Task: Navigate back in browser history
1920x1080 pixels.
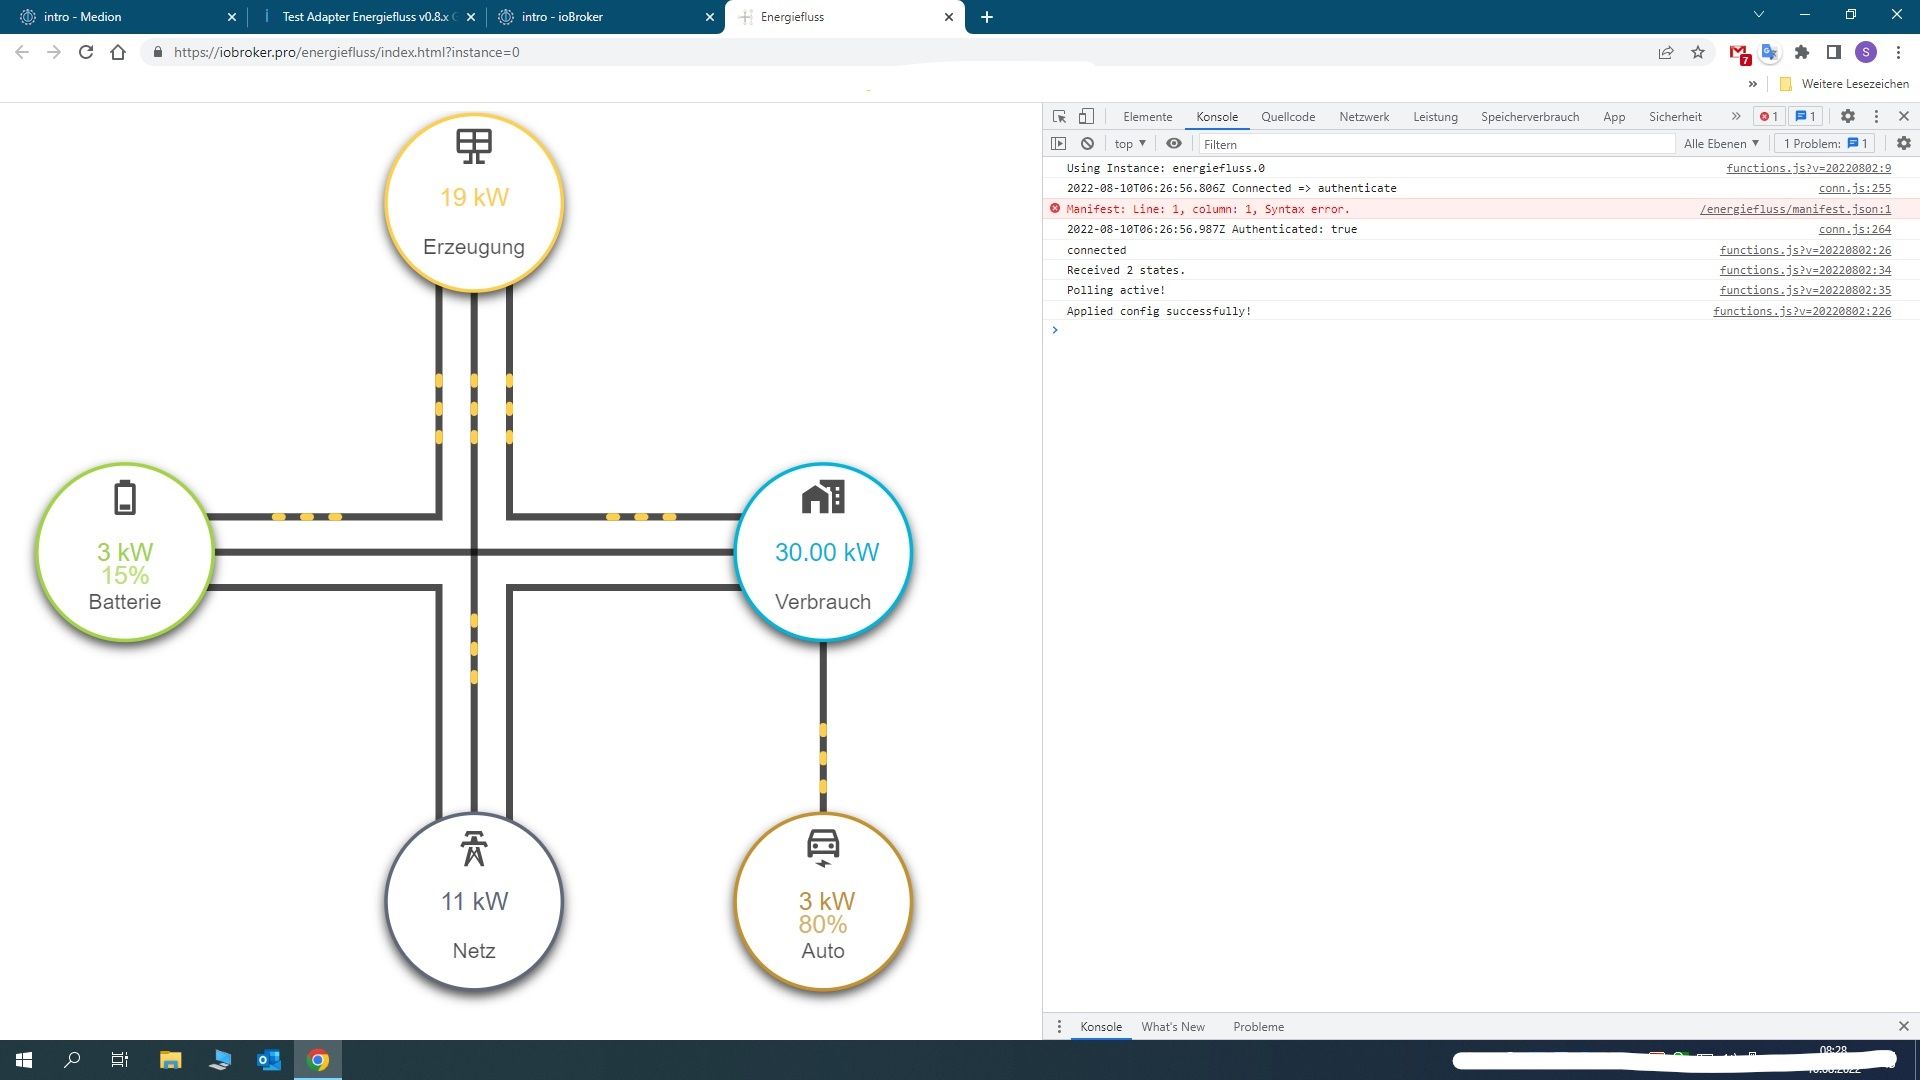Action: tap(22, 52)
